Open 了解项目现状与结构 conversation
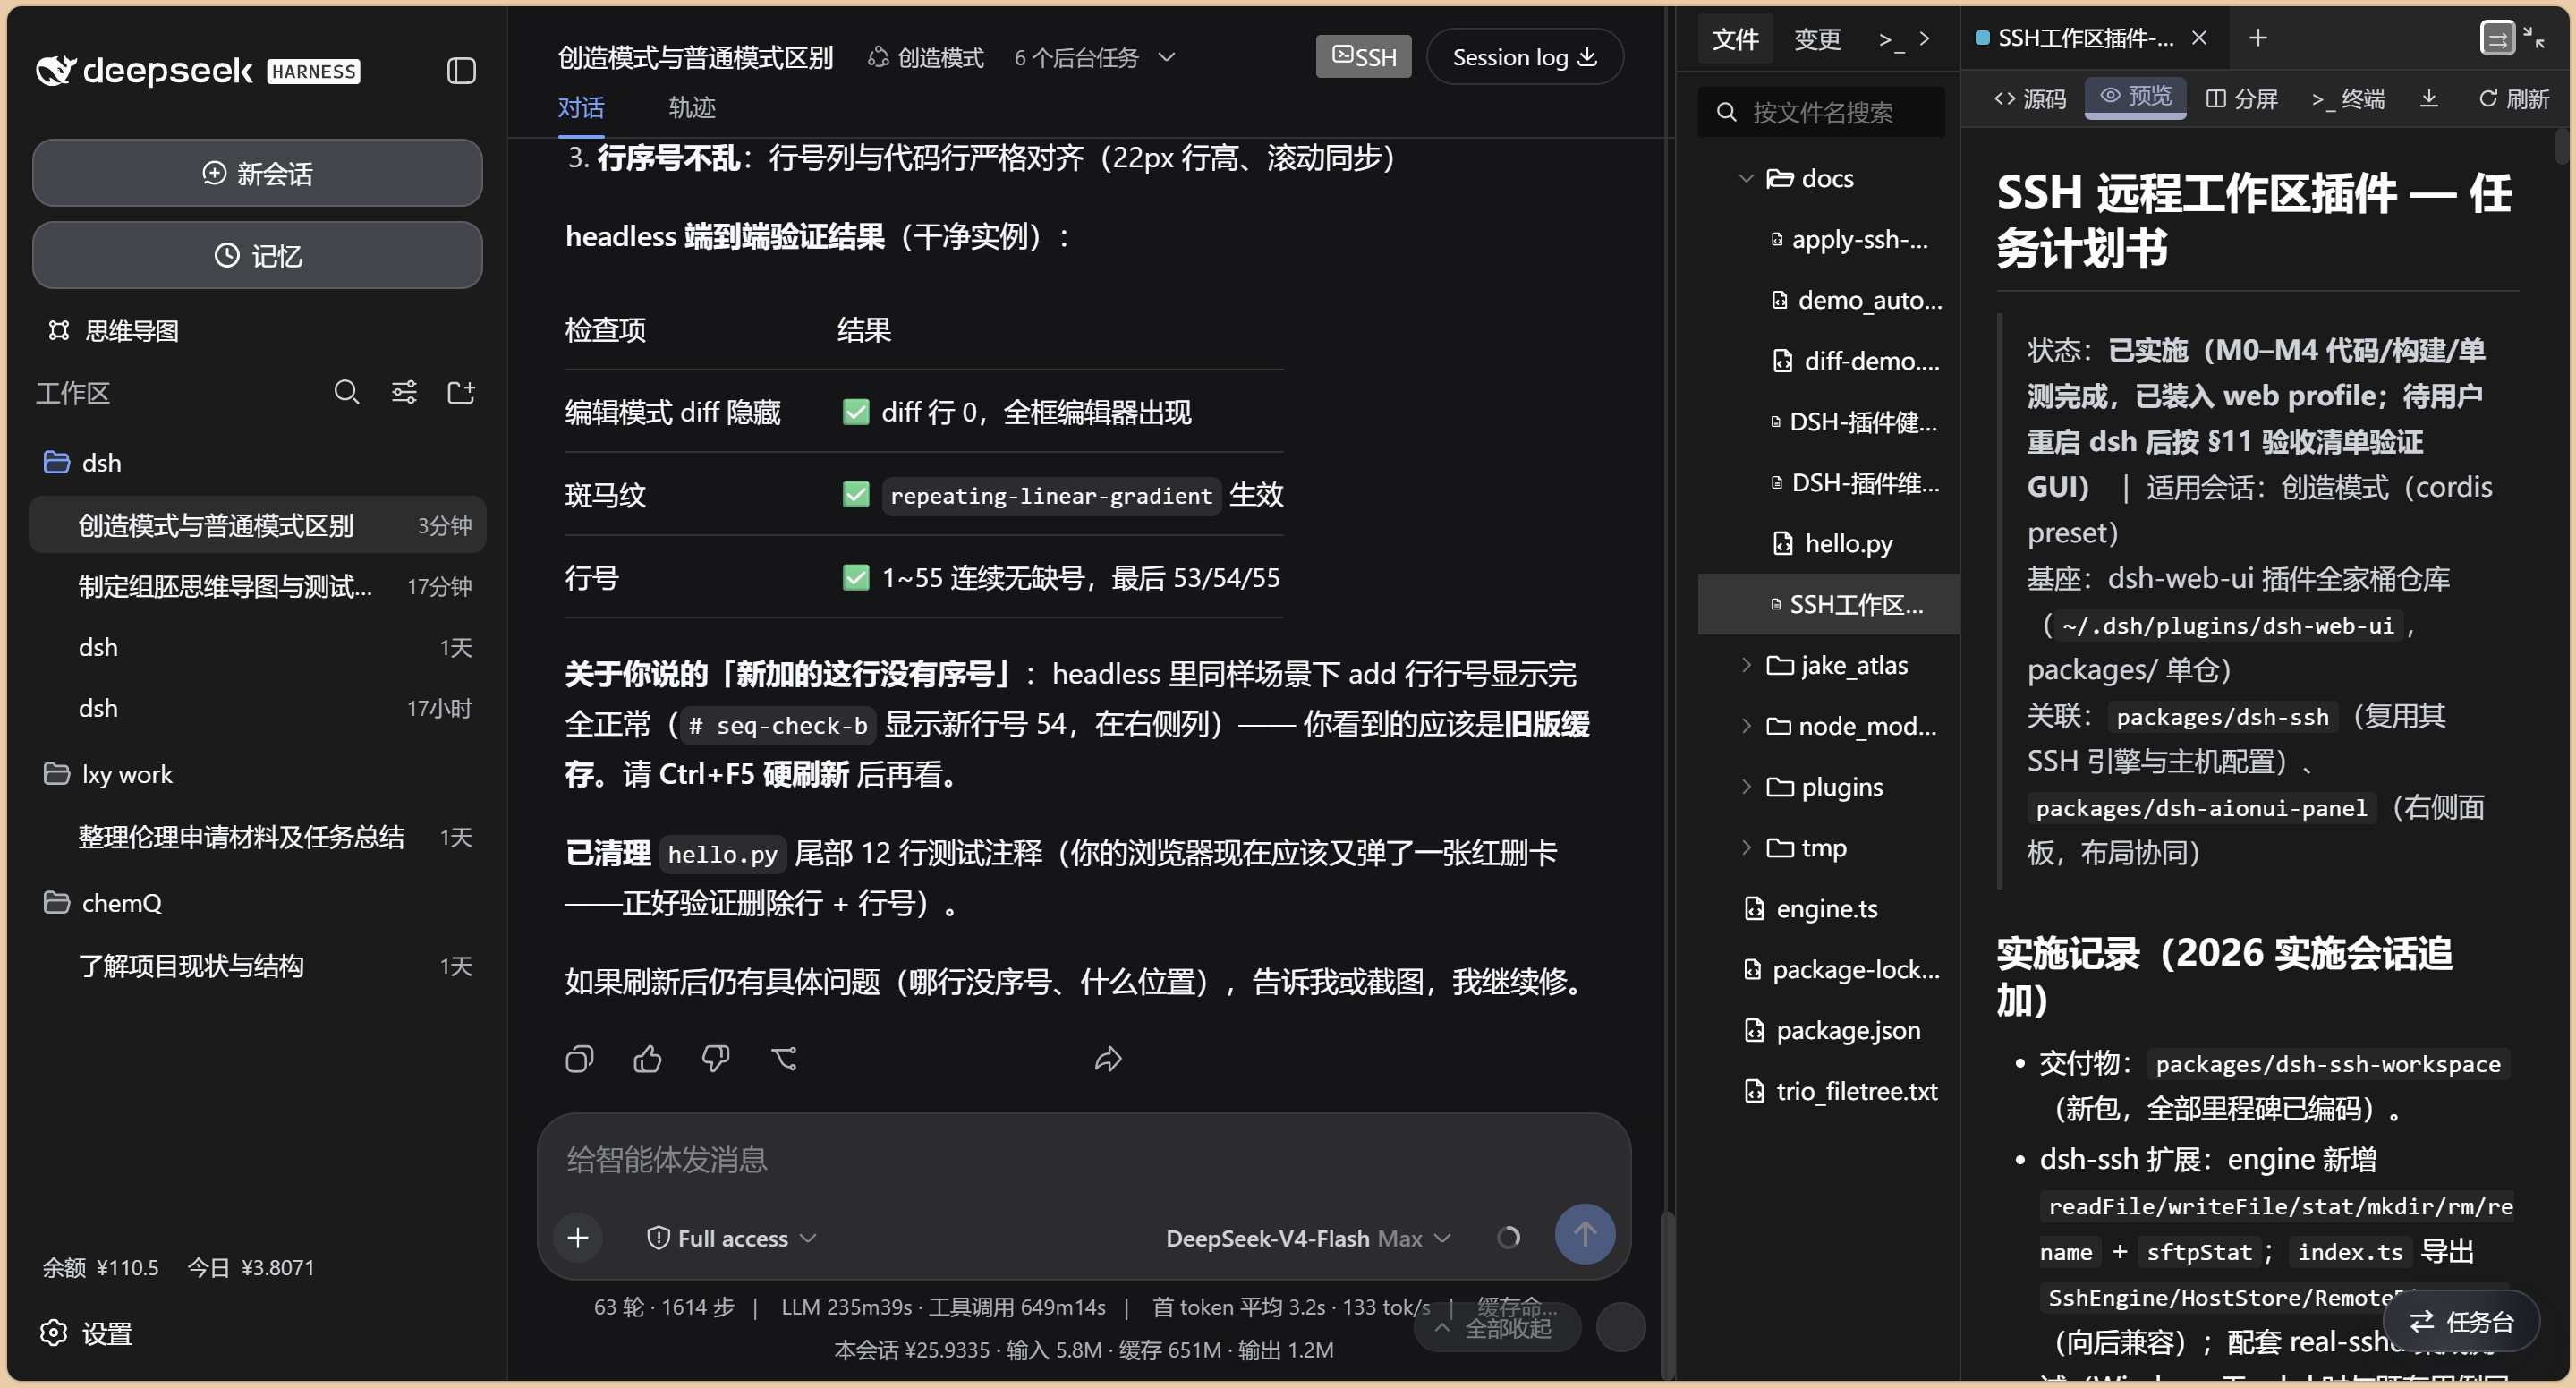The width and height of the screenshot is (2576, 1388). point(257,966)
